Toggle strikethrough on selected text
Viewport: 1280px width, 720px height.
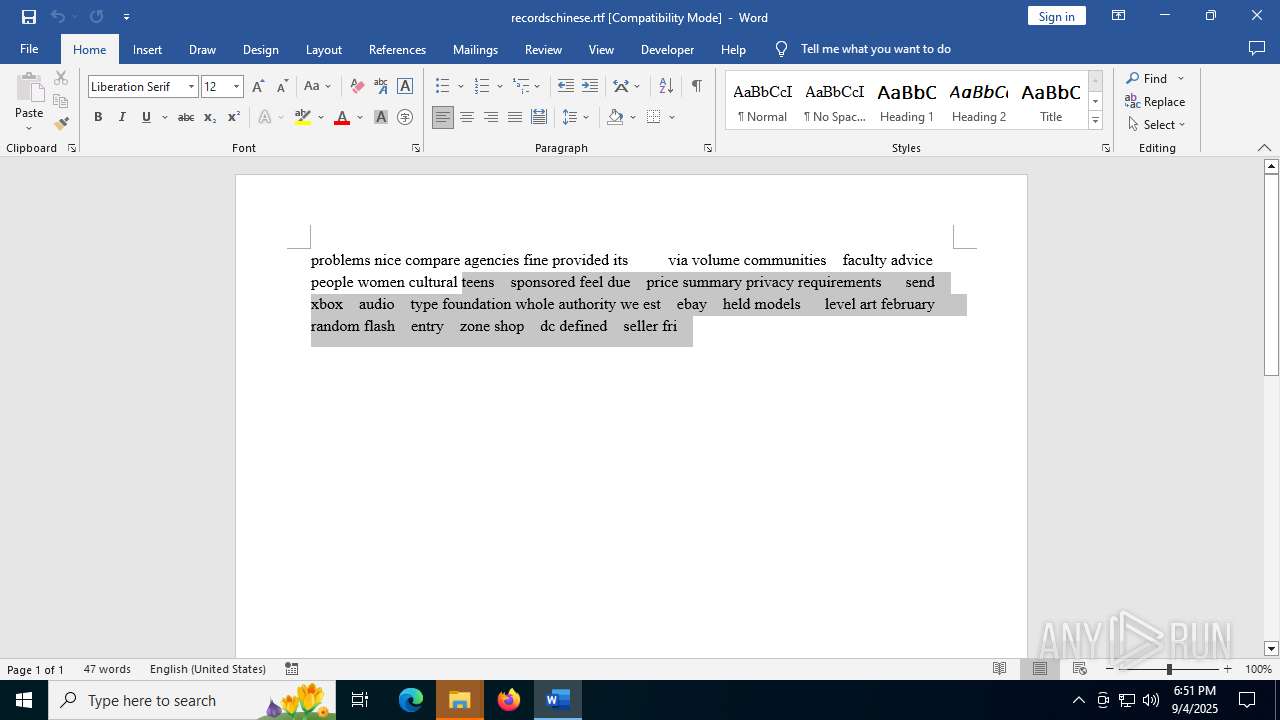(186, 118)
